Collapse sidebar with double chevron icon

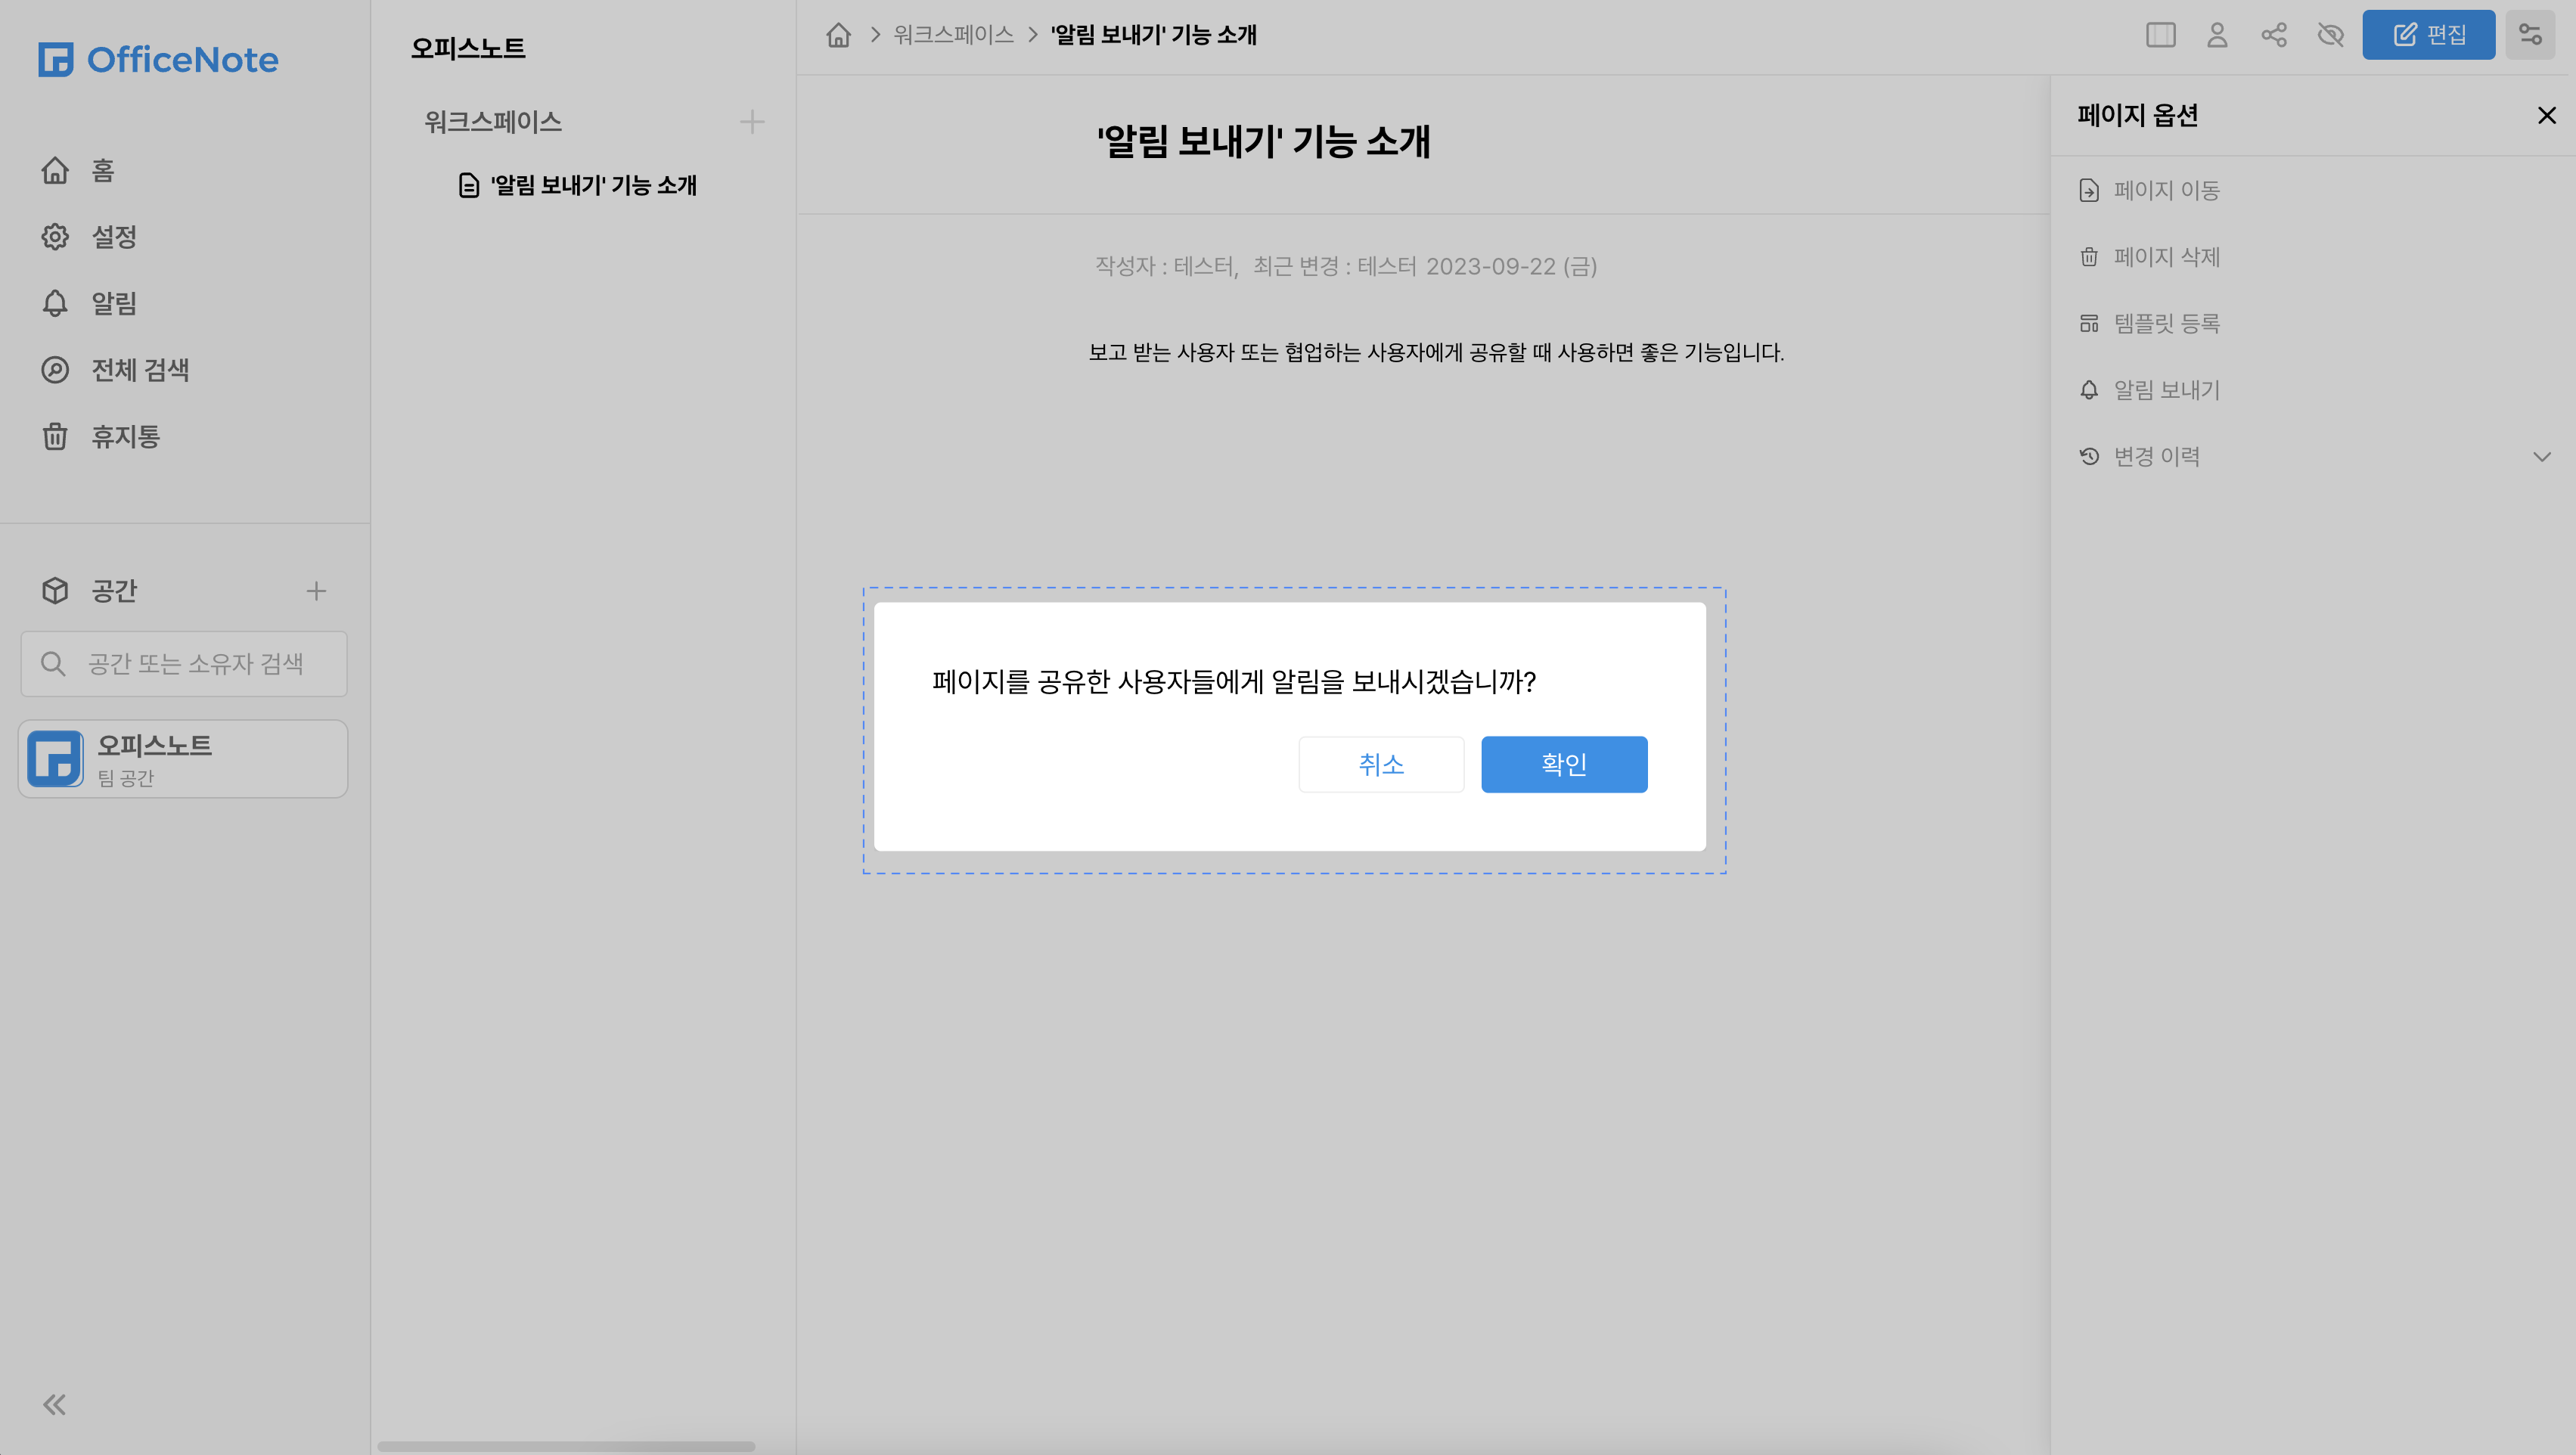[55, 1405]
